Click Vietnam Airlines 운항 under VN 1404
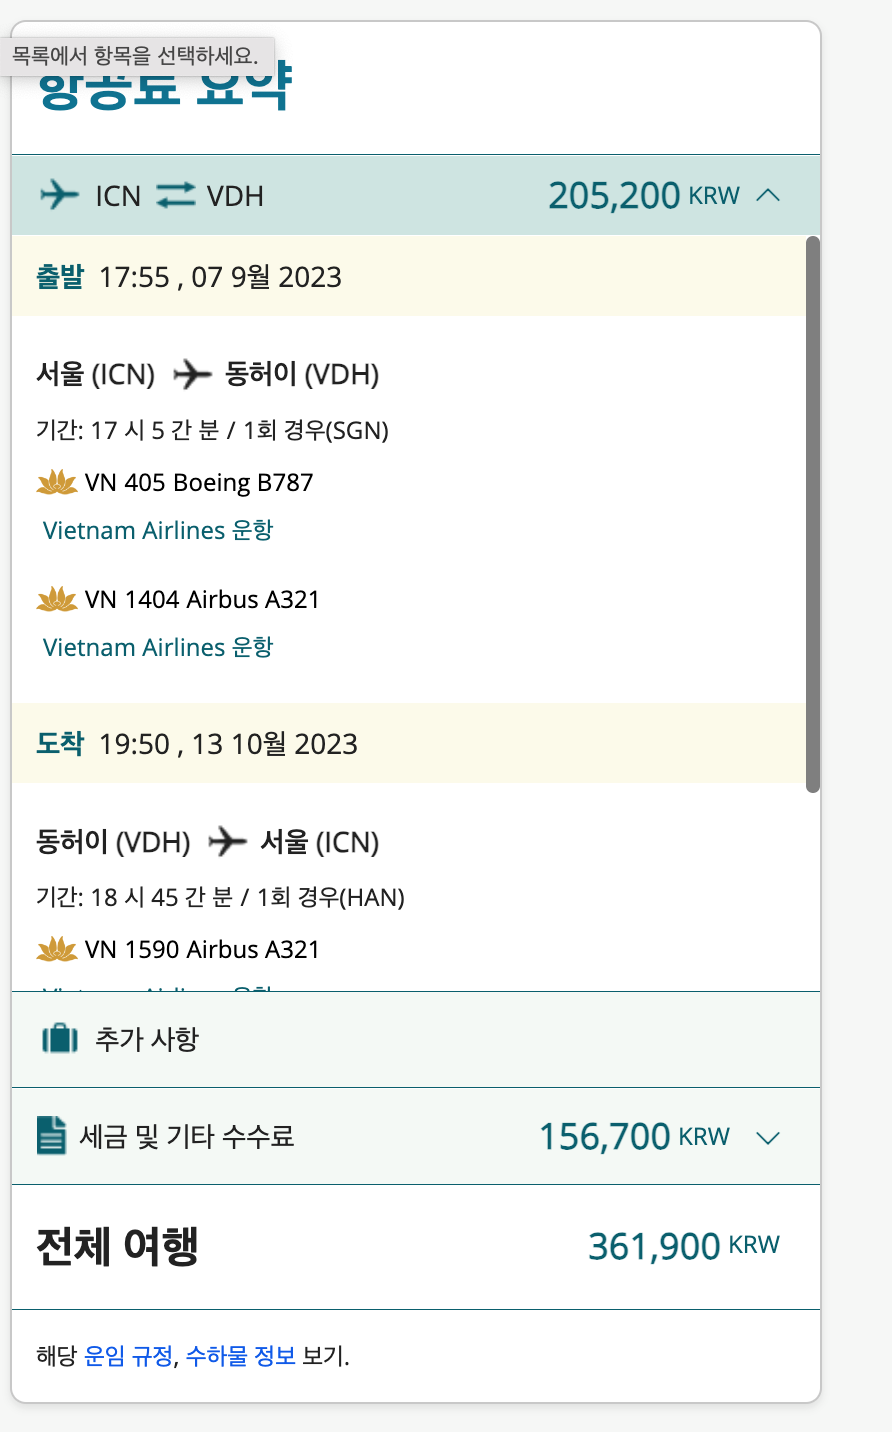Image resolution: width=892 pixels, height=1432 pixels. 158,647
